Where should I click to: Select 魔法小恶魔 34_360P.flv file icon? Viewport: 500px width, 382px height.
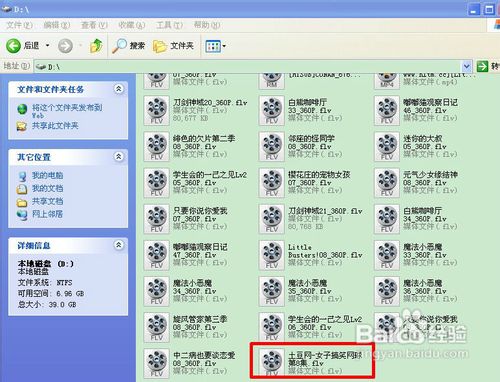[x=156, y=291]
